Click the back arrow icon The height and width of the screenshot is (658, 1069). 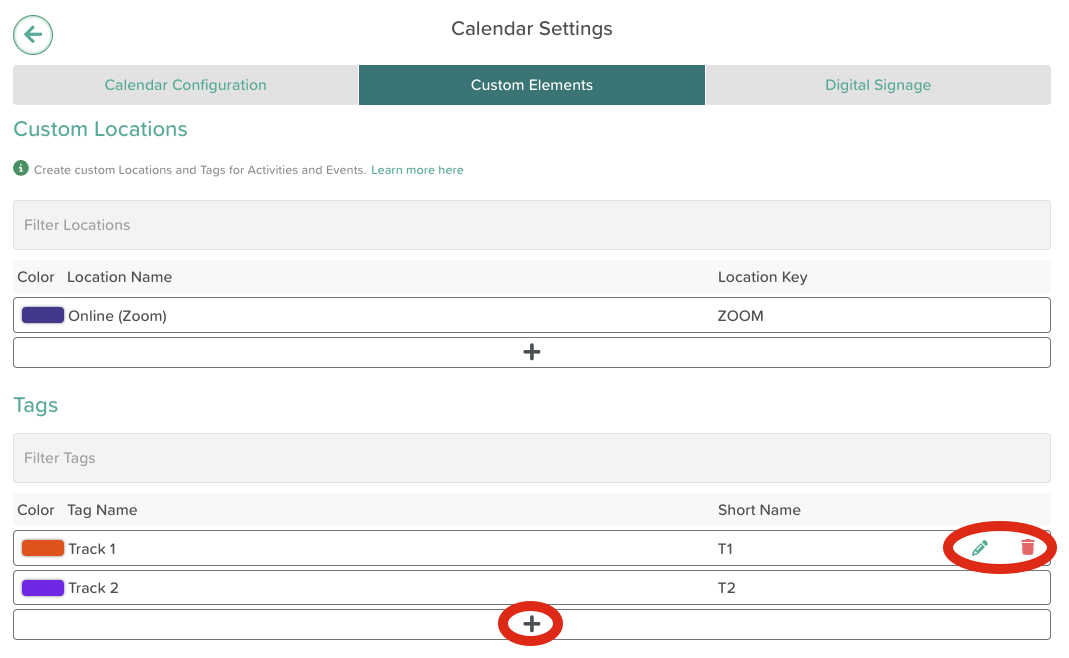tap(33, 35)
